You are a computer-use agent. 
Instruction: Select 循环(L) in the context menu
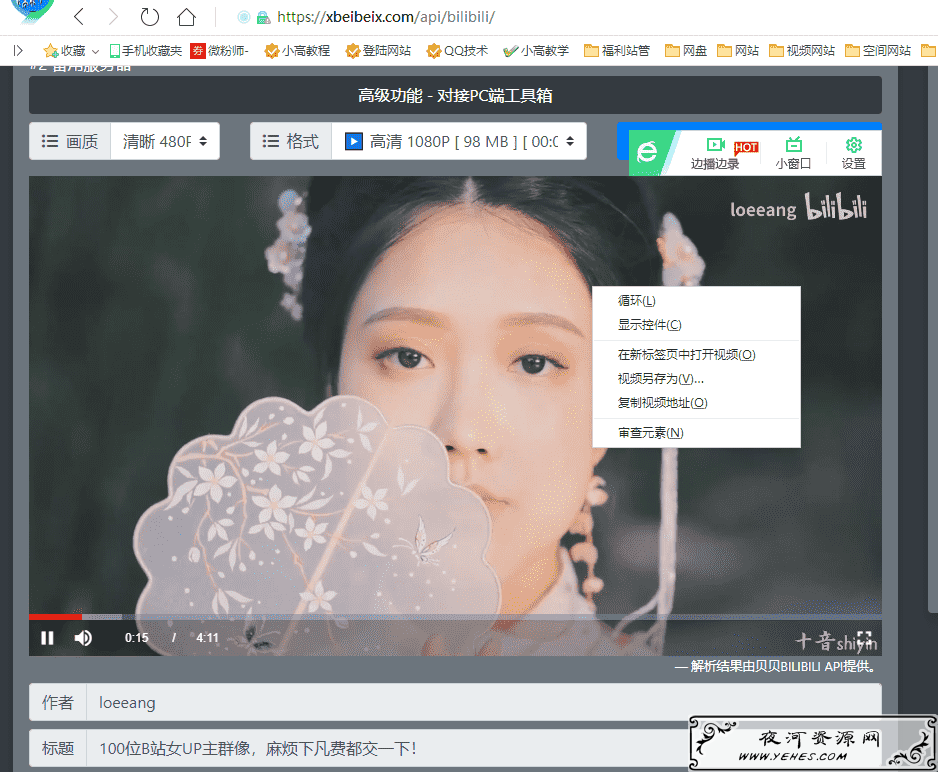[696, 301]
